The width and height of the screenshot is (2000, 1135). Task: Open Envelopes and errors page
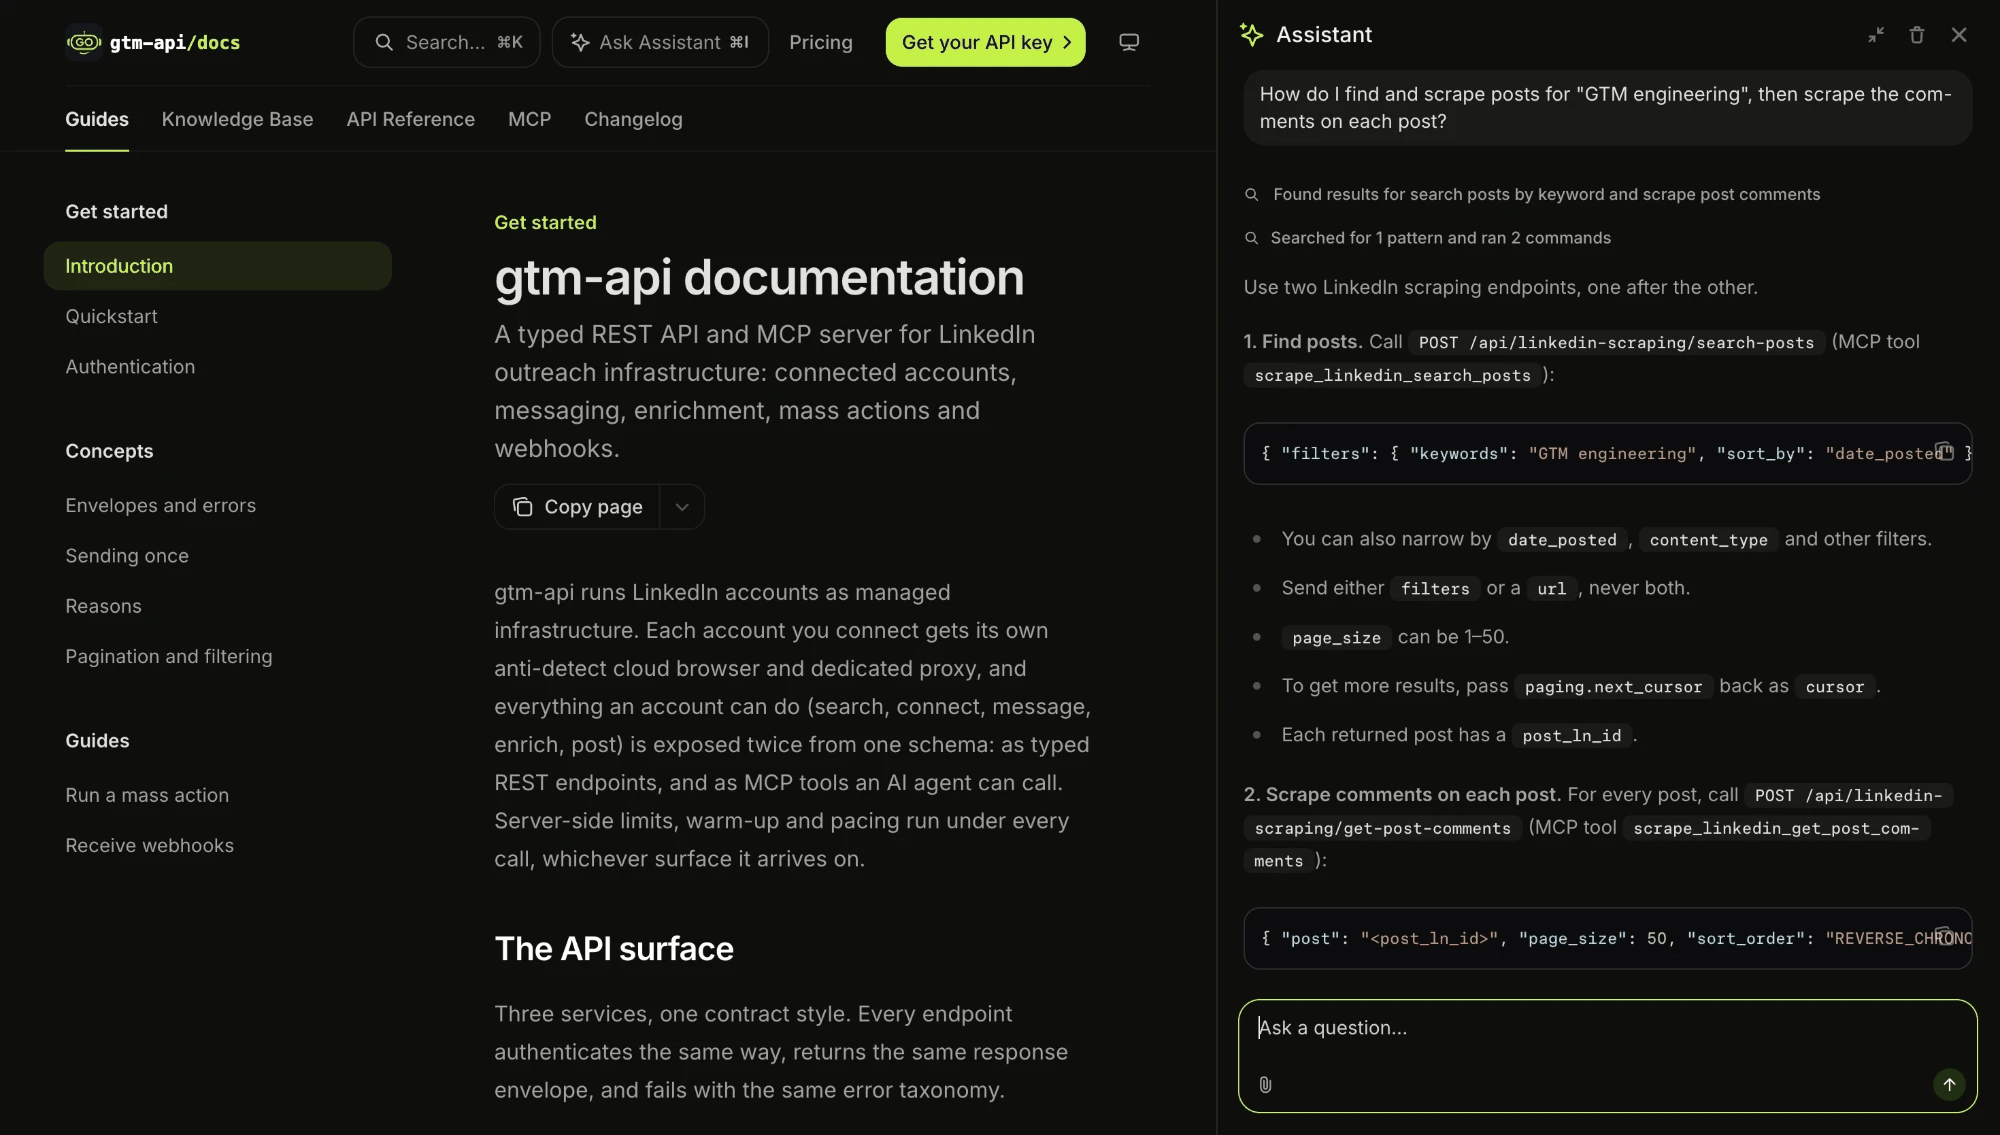coord(160,505)
